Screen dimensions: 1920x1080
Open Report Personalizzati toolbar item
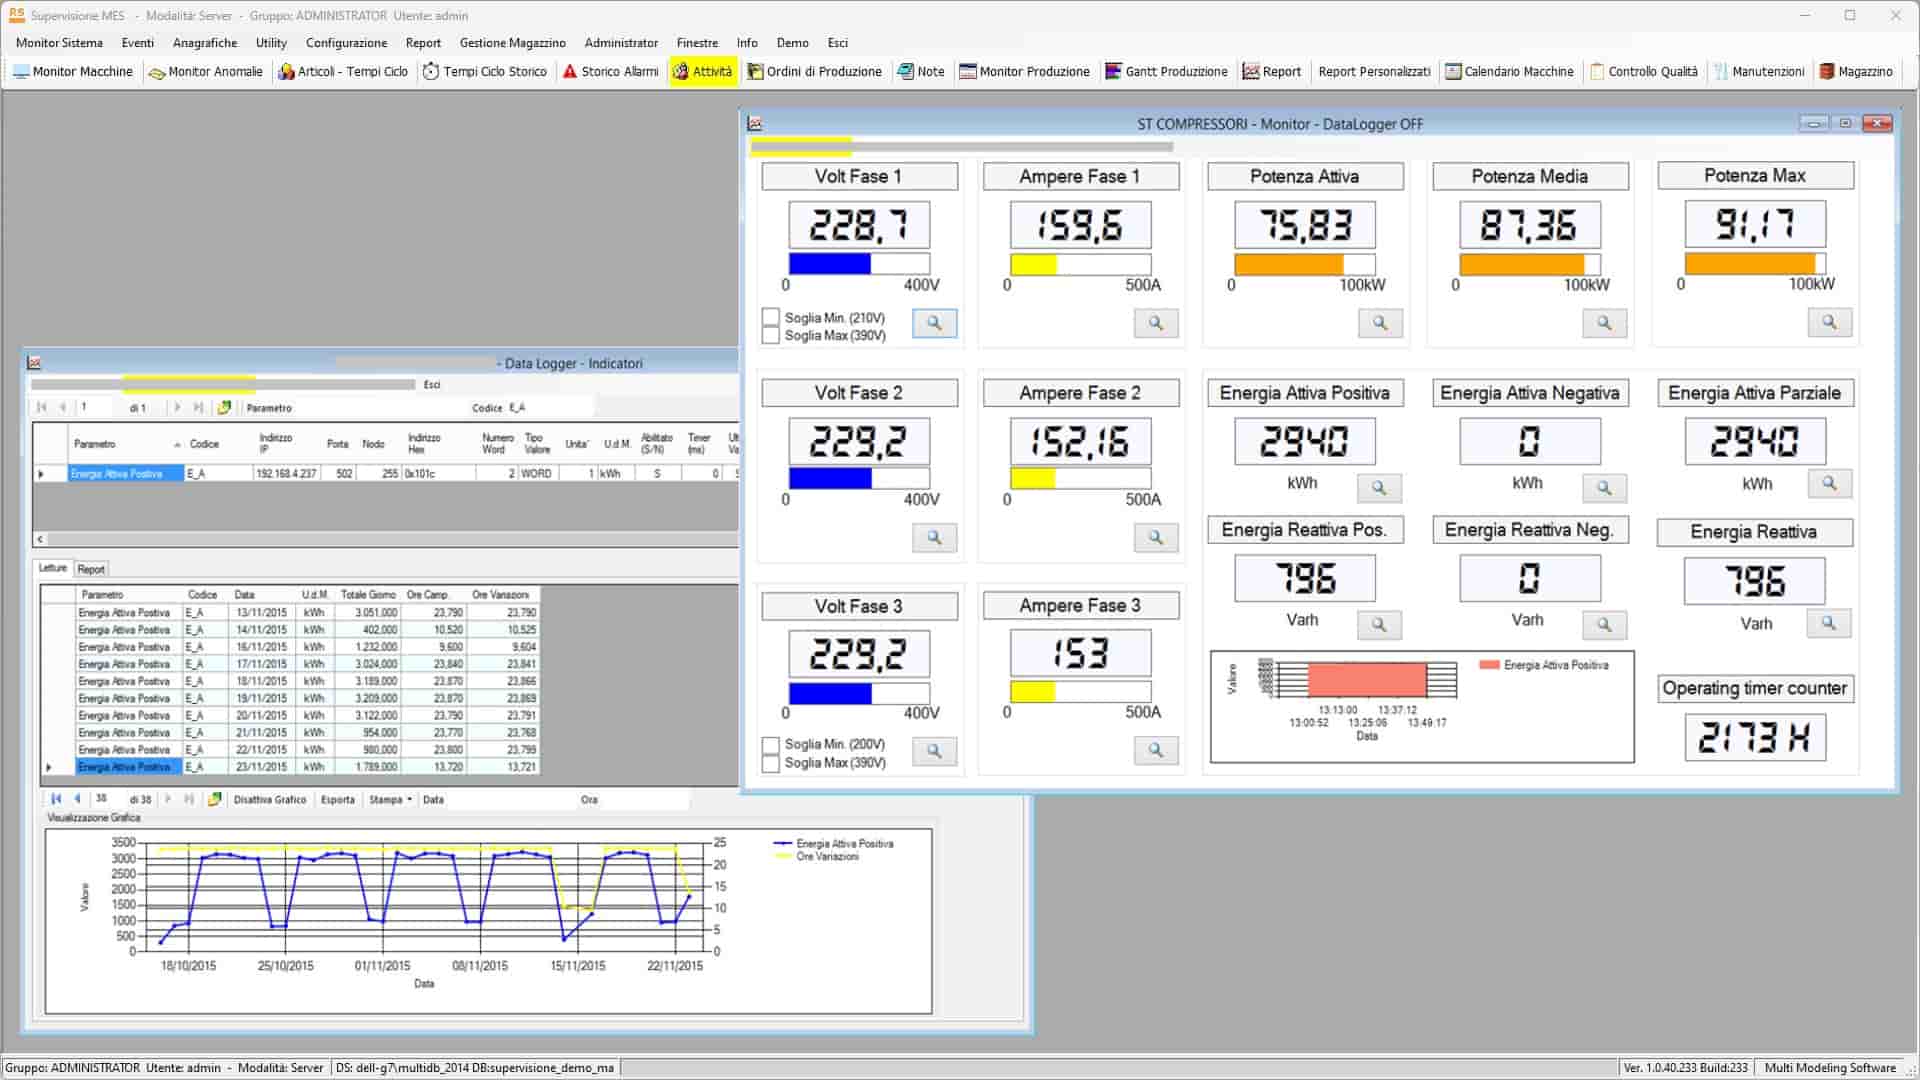1374,72
